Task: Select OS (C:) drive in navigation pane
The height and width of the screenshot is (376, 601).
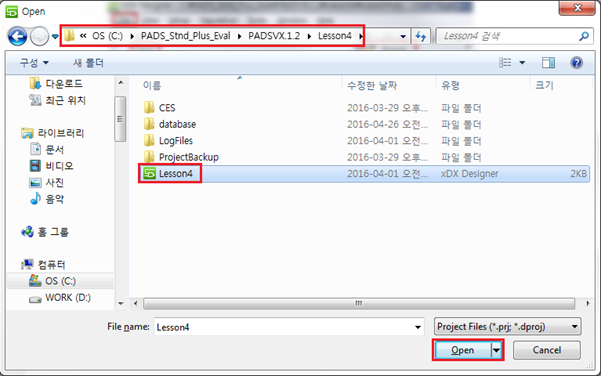Action: tap(61, 281)
